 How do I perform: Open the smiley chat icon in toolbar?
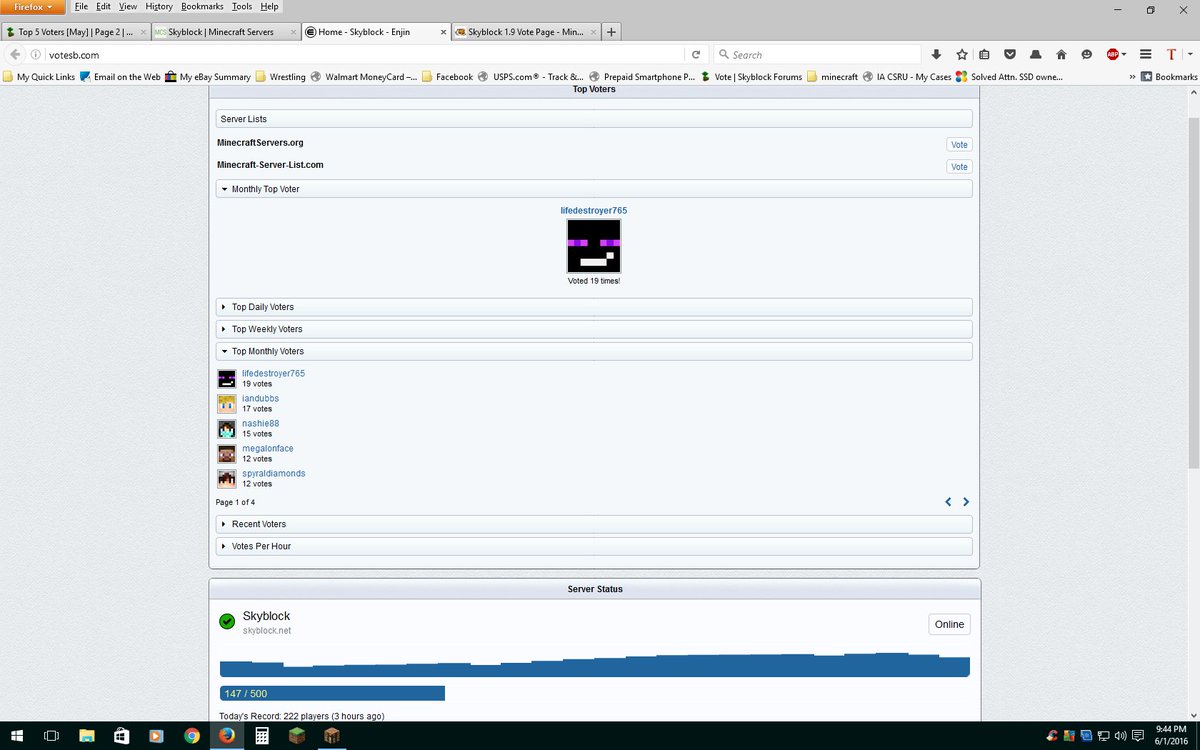click(x=1086, y=55)
